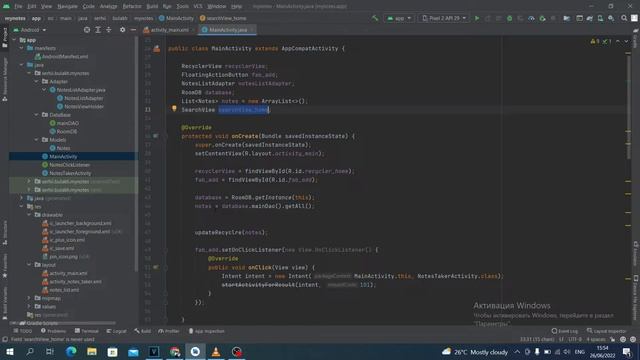Collapse the DataBase package

pyautogui.click(x=37, y=115)
